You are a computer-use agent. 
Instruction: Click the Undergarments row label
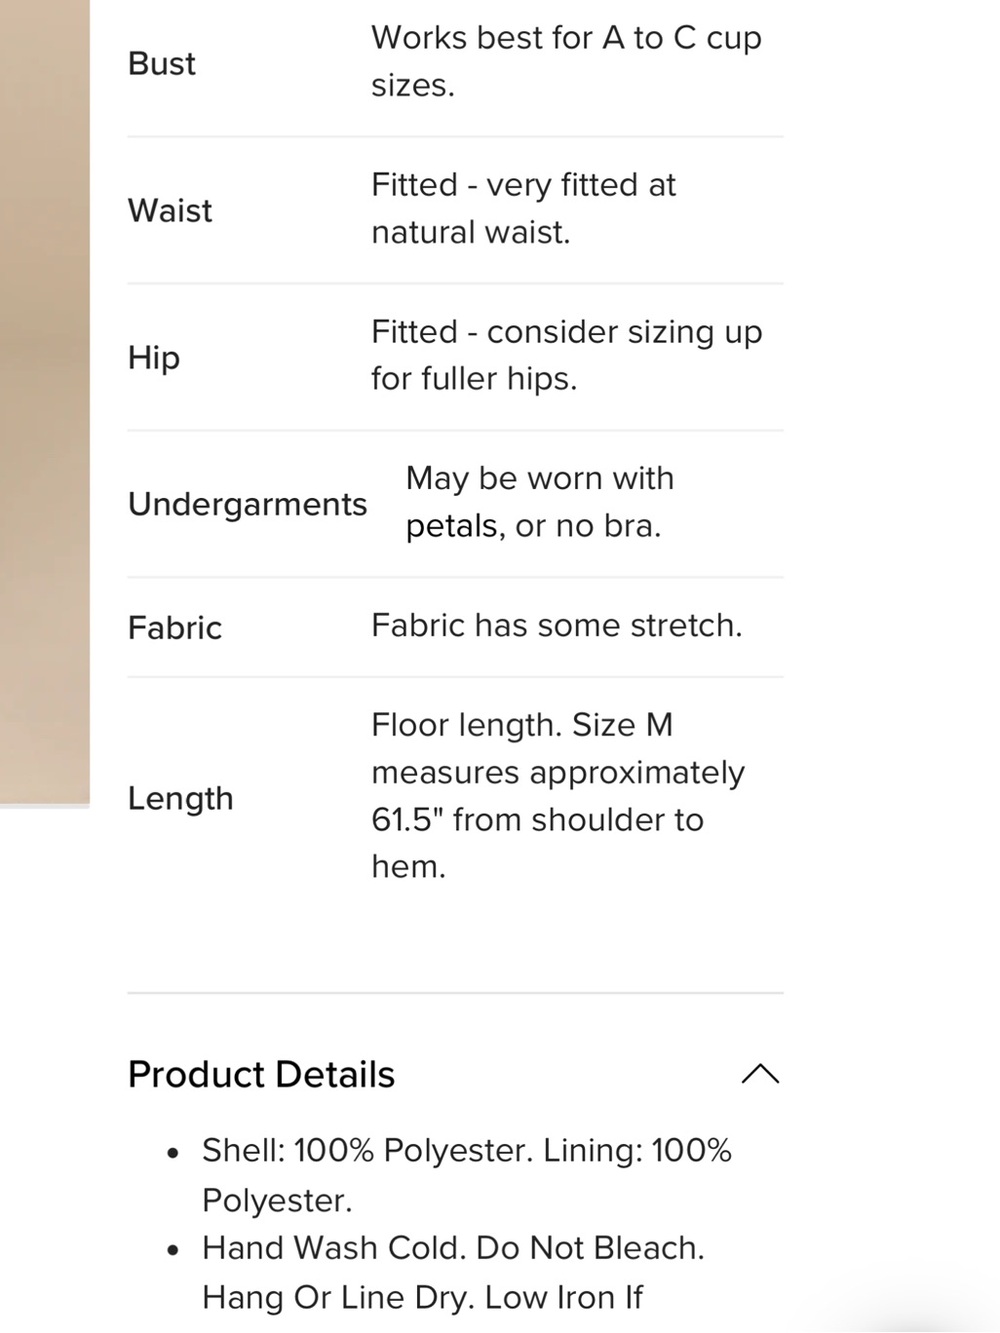(x=247, y=505)
